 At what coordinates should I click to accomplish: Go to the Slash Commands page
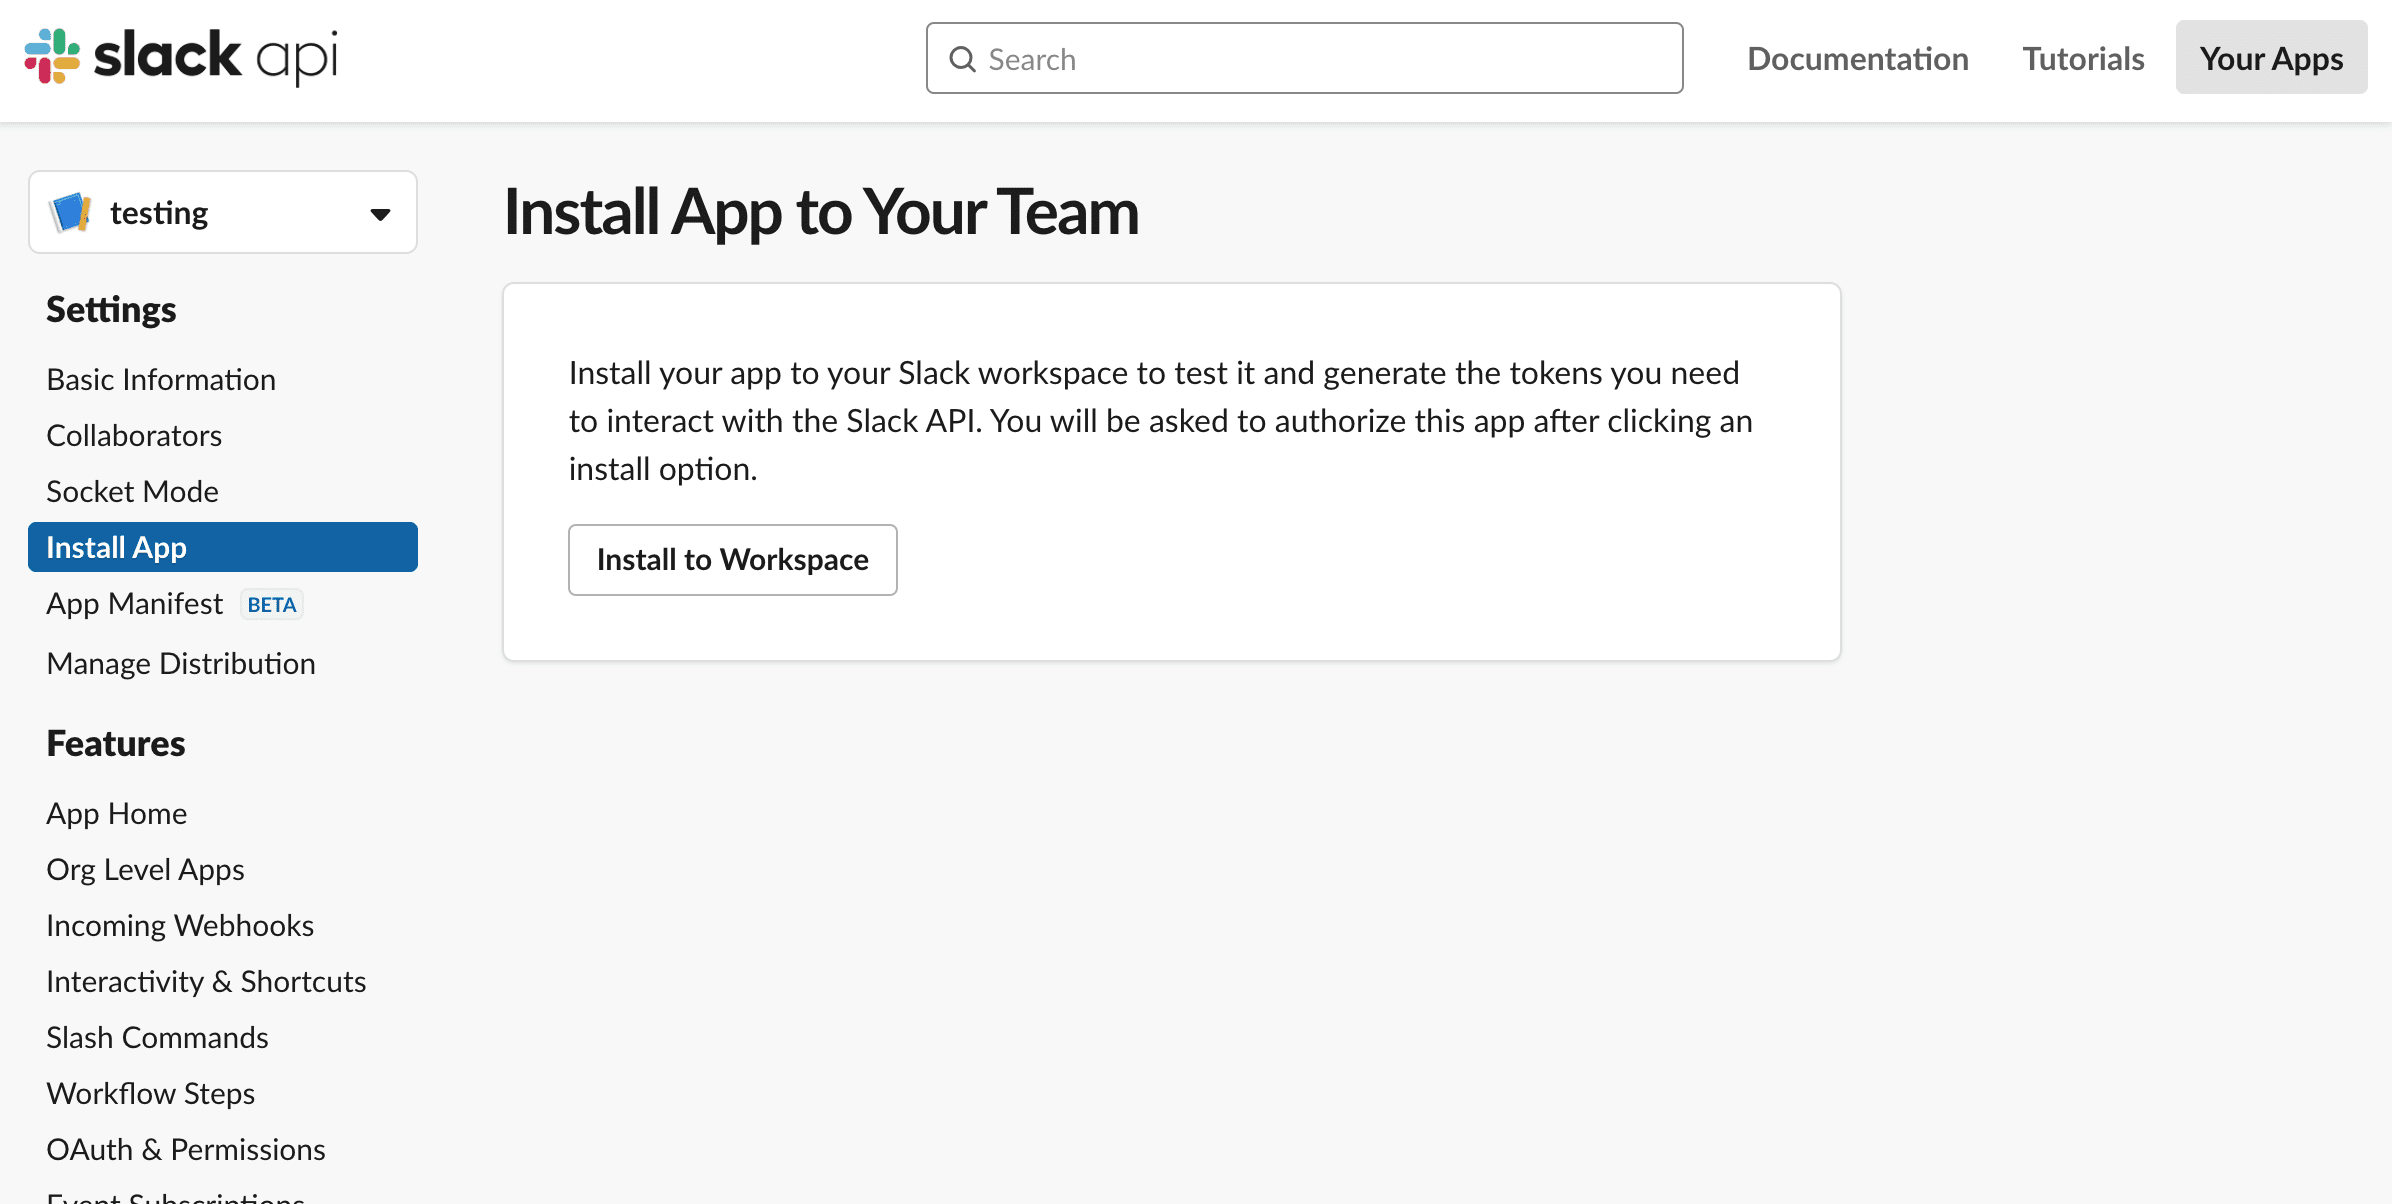157,1038
